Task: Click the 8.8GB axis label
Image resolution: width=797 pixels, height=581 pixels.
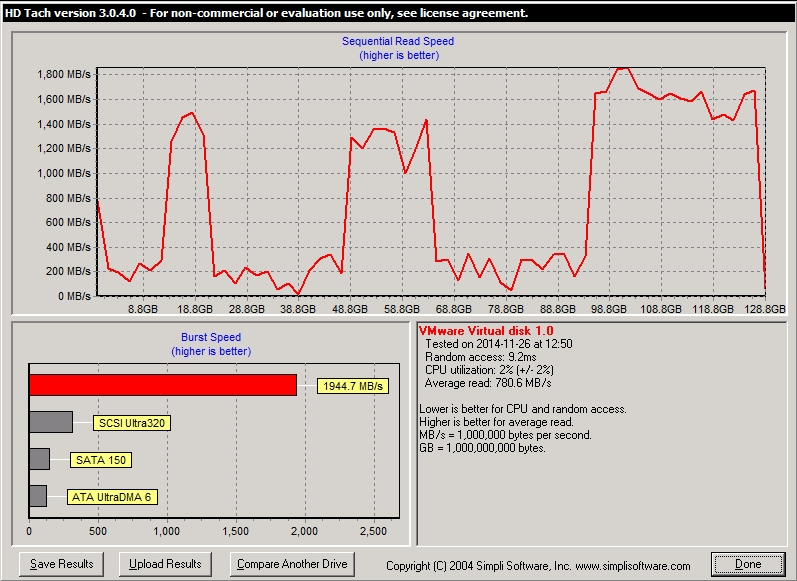Action: coord(143,309)
